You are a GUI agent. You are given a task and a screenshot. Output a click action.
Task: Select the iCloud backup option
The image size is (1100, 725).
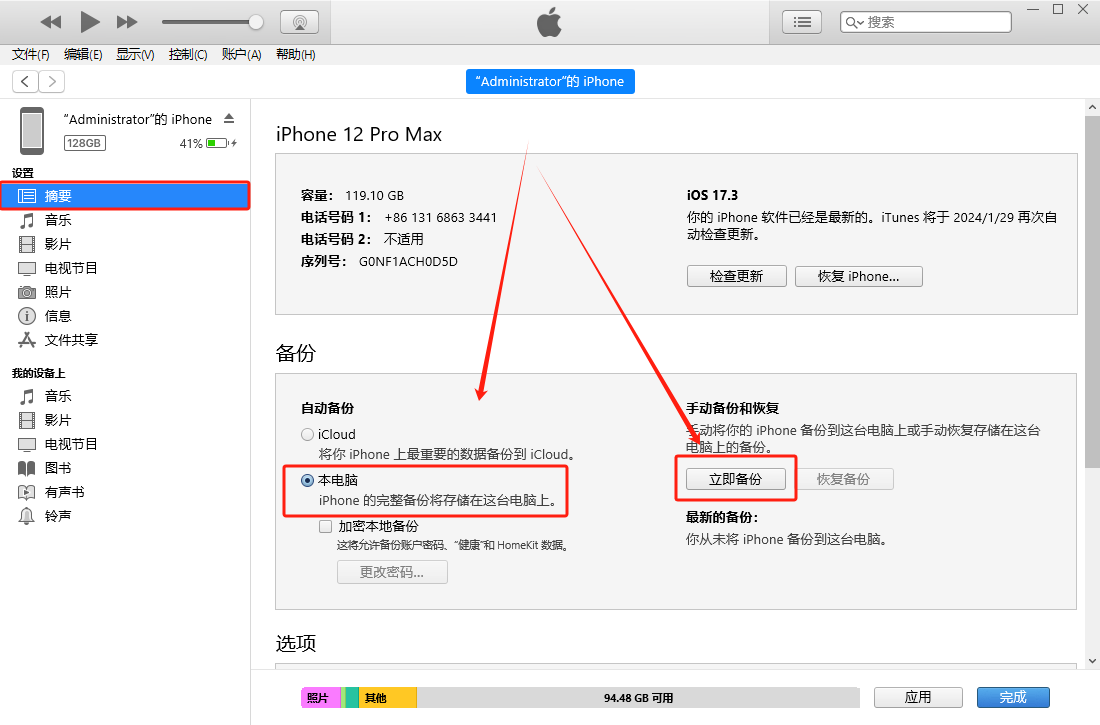(307, 434)
